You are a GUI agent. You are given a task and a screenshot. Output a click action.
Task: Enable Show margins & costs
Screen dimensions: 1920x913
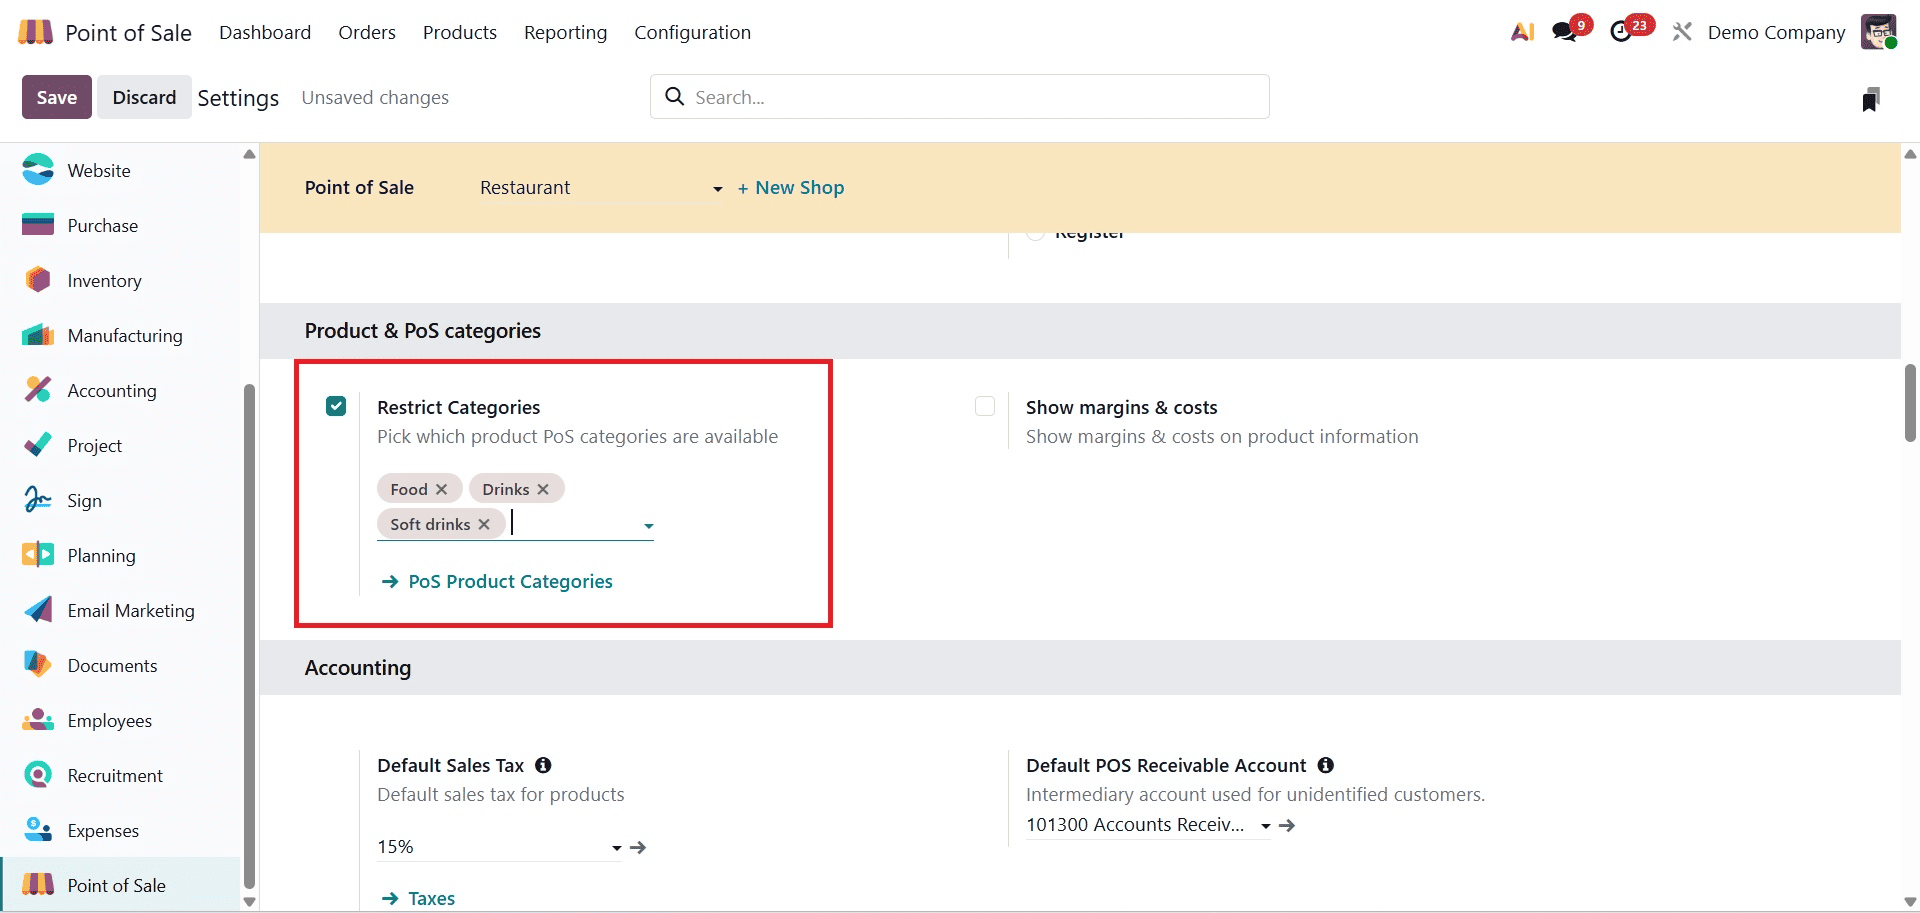pyautogui.click(x=985, y=406)
